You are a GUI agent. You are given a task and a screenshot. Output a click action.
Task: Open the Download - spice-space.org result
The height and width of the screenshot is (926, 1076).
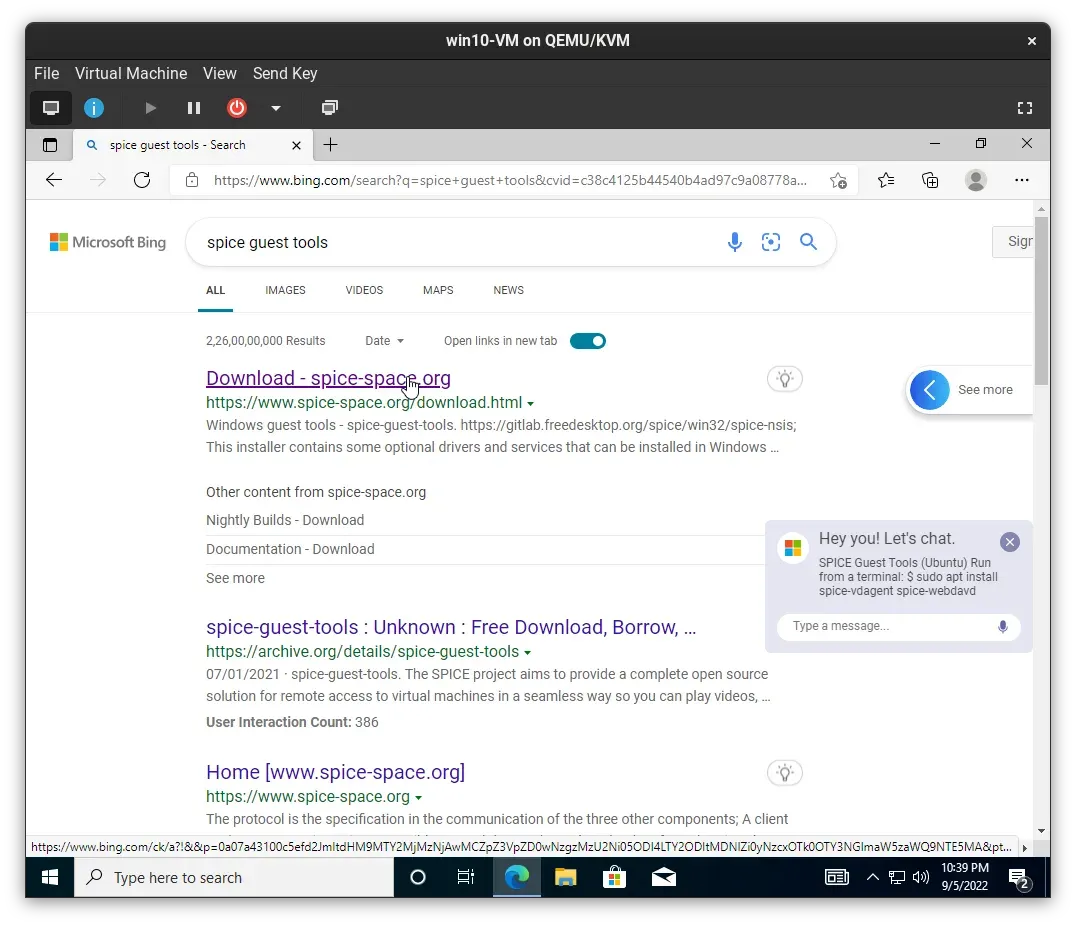(328, 378)
